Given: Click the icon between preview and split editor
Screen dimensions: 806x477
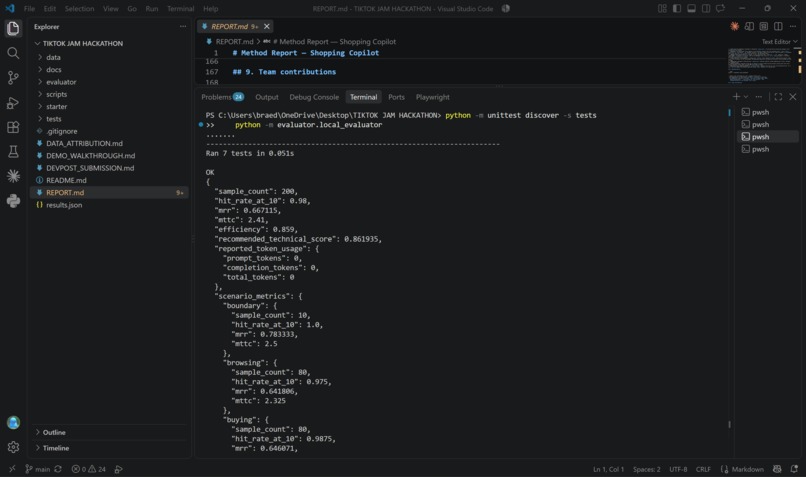Looking at the screenshot, I should (x=764, y=26).
